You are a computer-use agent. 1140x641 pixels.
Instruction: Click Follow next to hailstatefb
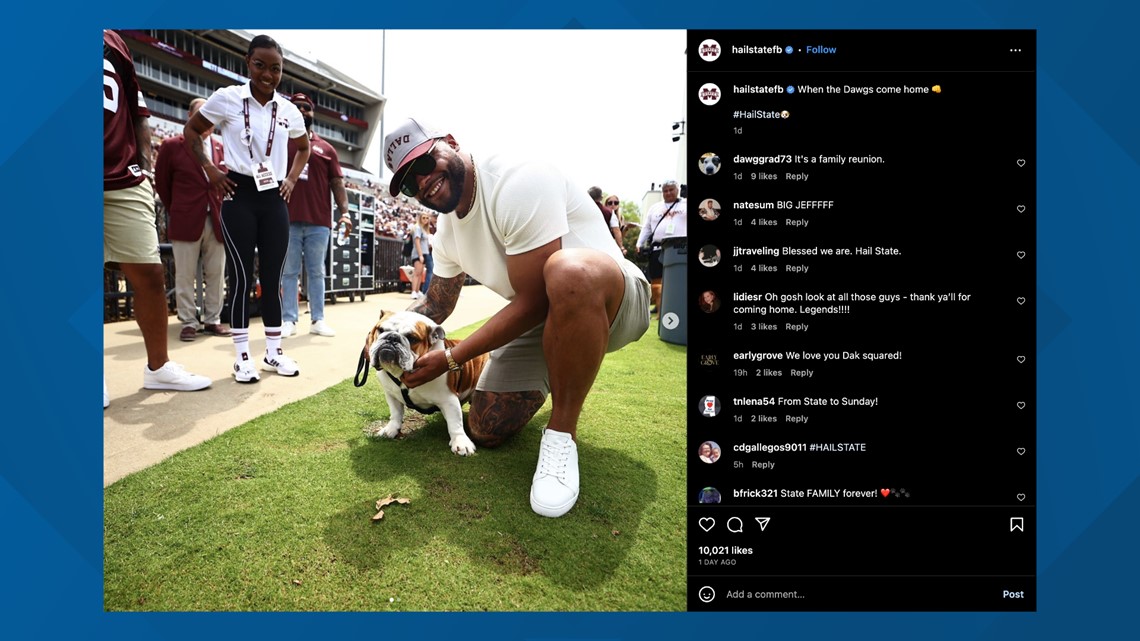click(821, 49)
